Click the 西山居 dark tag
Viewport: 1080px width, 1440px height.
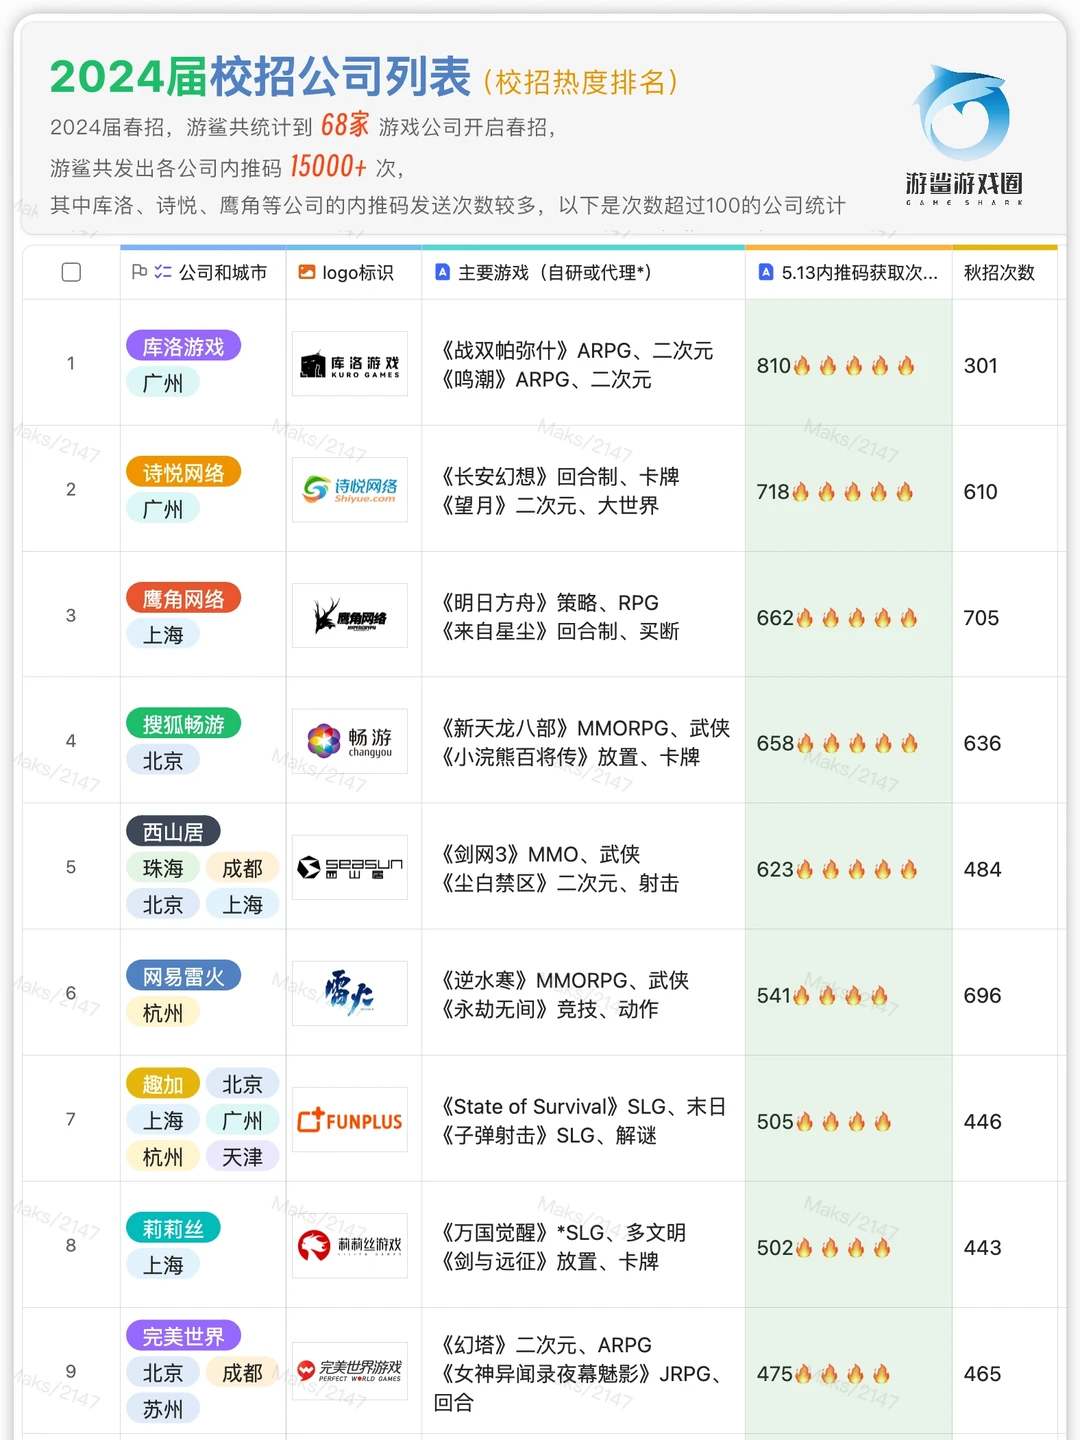click(173, 831)
